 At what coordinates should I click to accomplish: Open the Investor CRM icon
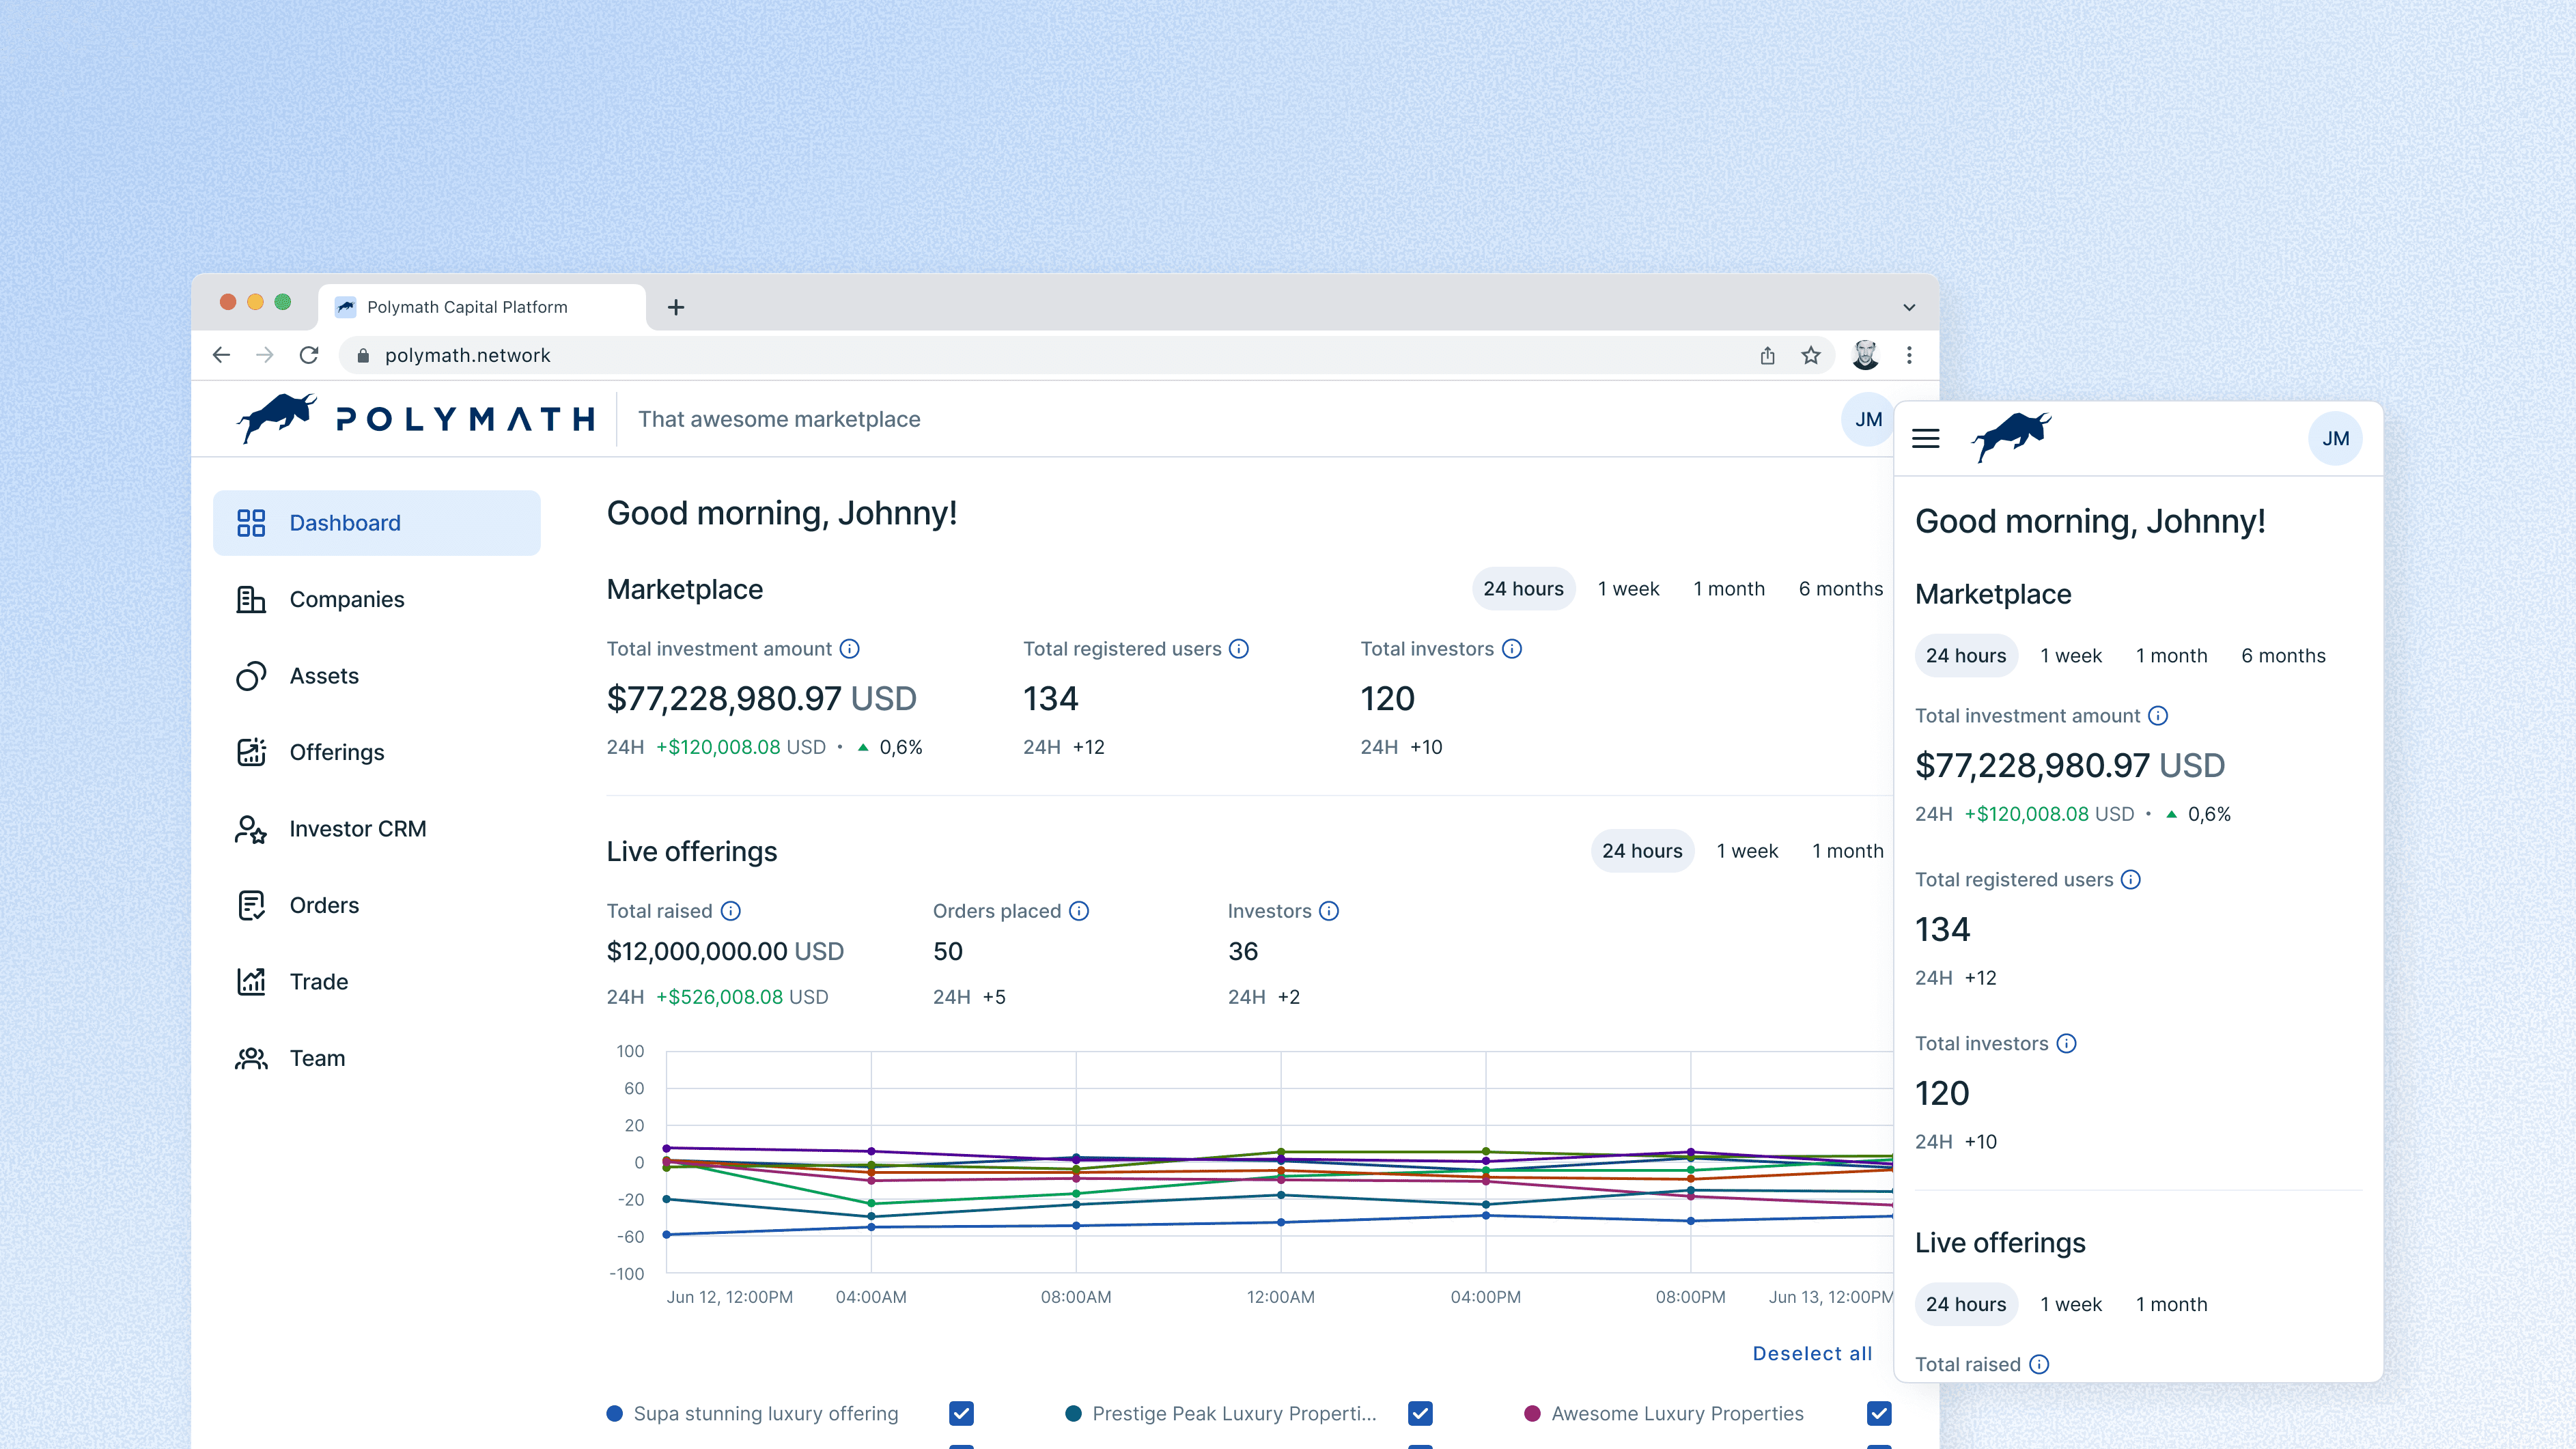pos(251,829)
